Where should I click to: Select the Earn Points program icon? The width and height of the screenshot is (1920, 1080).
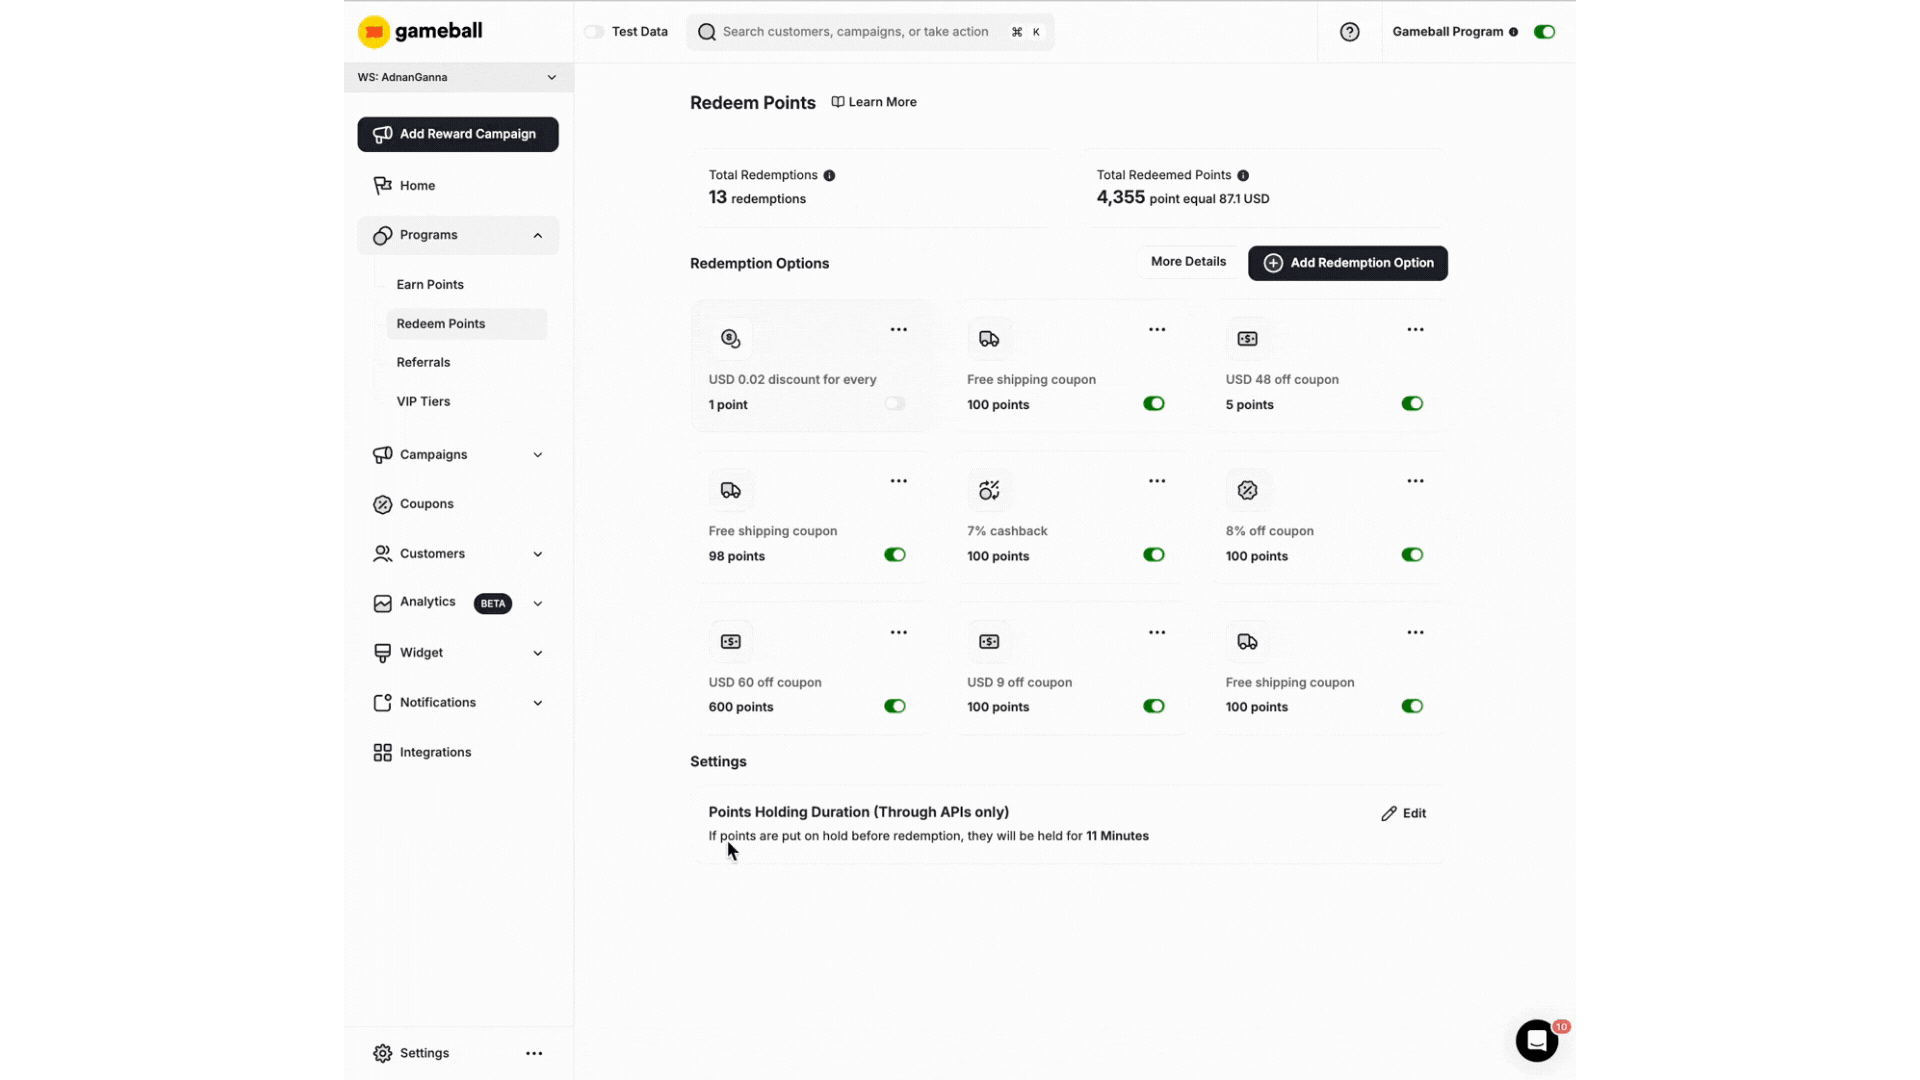(x=429, y=284)
